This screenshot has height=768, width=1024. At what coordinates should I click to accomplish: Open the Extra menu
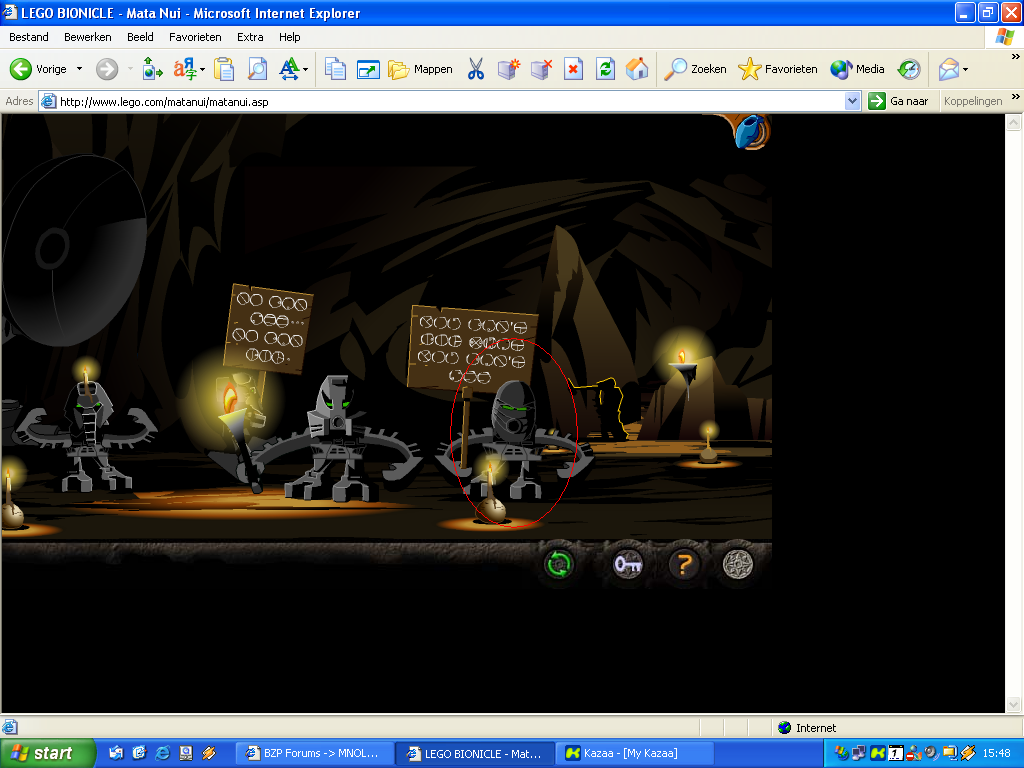(x=250, y=37)
